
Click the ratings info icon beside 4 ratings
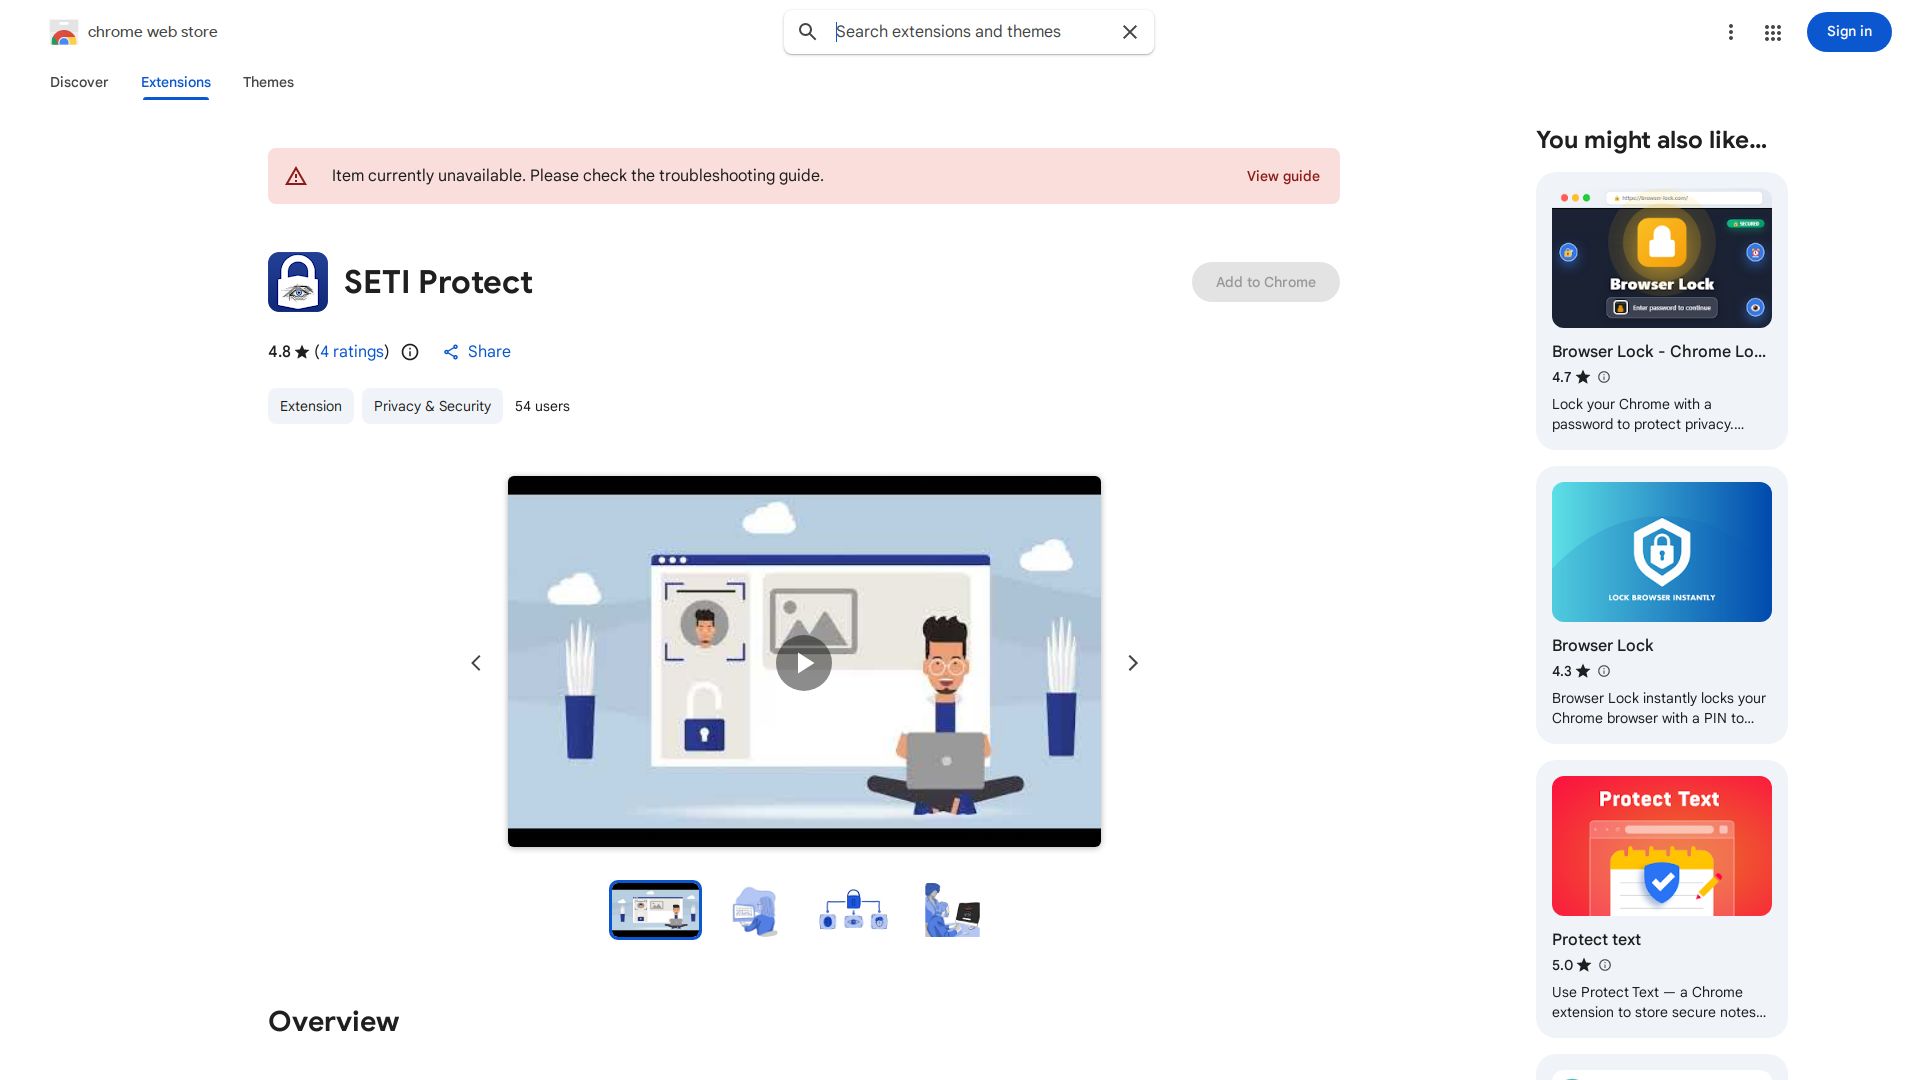pos(410,352)
